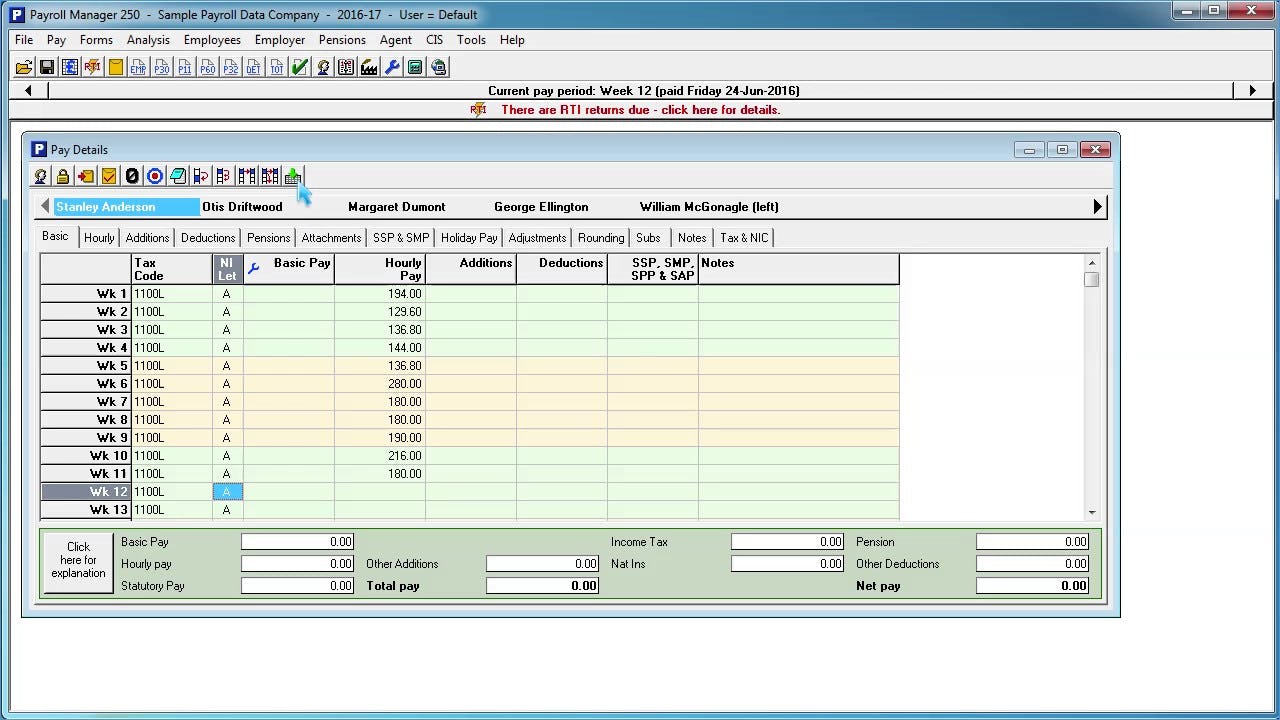Screen dimensions: 1280x720
Task: Click the green checkmark toolbar icon
Action: click(299, 67)
